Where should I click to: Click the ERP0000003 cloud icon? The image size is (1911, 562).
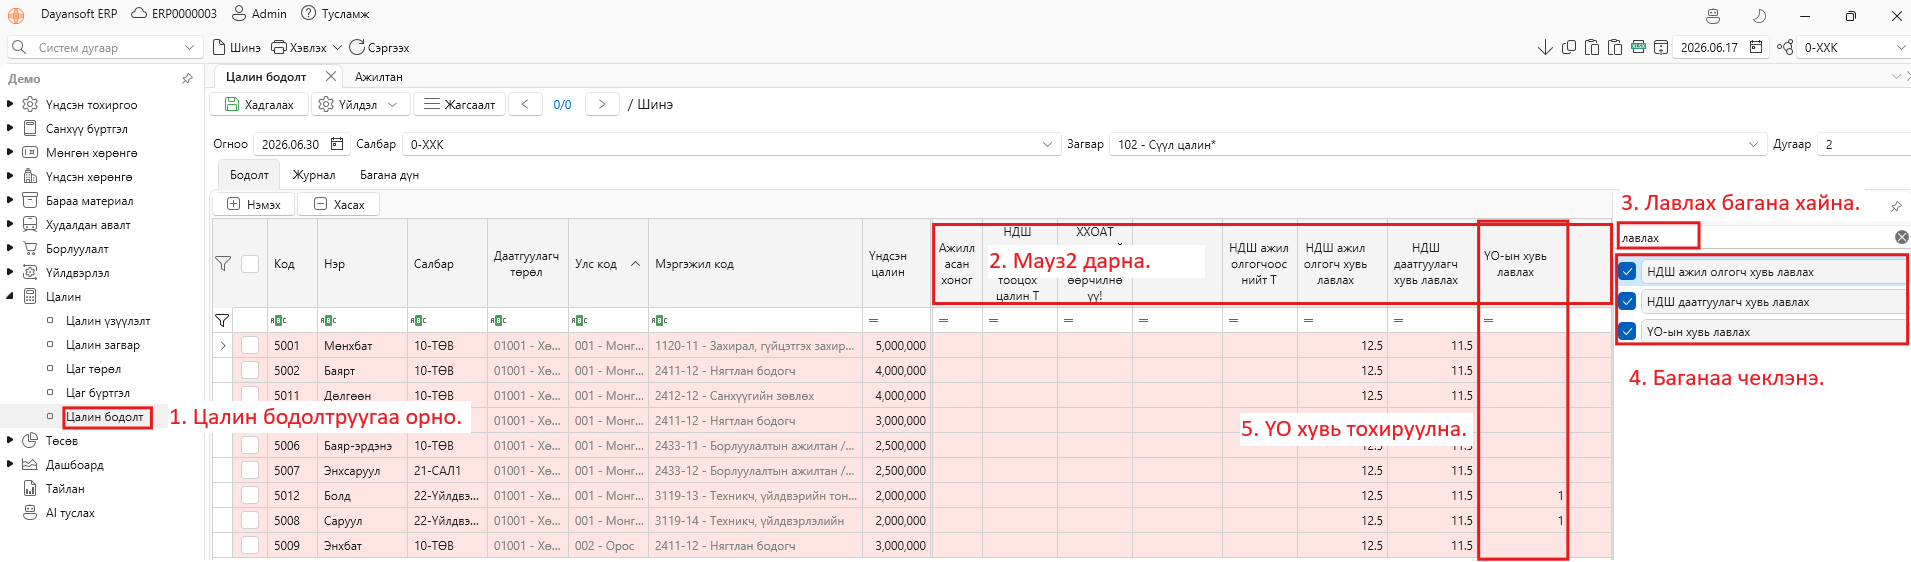tap(139, 13)
